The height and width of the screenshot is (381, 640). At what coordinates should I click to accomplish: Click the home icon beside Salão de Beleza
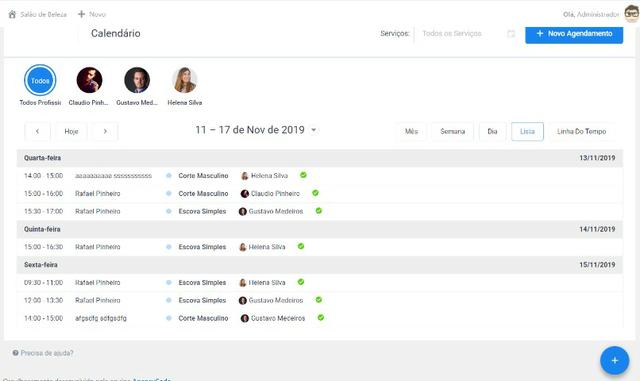12,14
